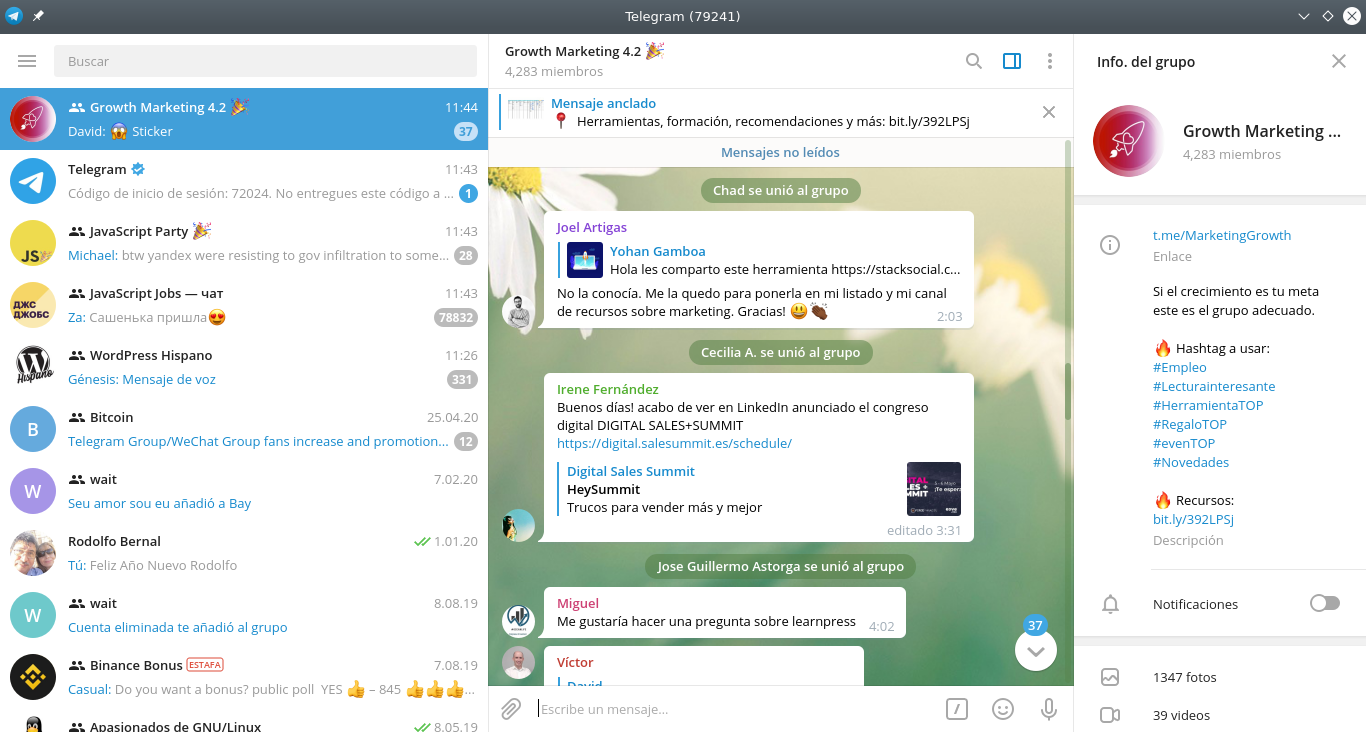This screenshot has width=1366, height=732.
Task: Click the Digital Sales Summit preview title
Action: 631,471
